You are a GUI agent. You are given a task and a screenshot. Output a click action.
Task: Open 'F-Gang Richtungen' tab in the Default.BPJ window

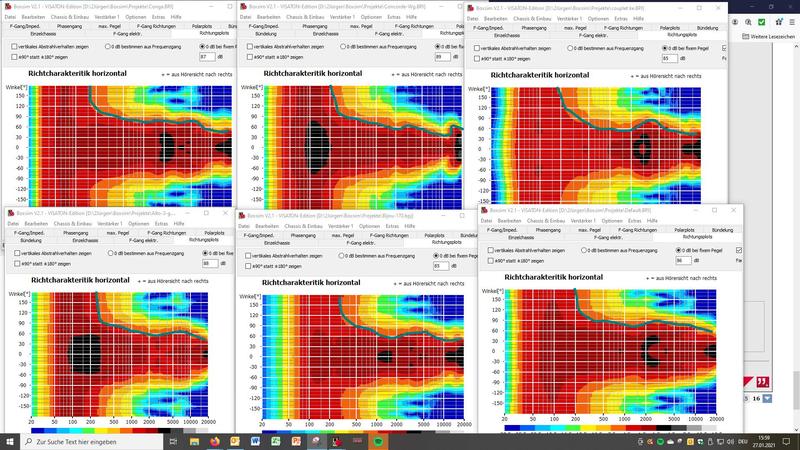(x=637, y=230)
